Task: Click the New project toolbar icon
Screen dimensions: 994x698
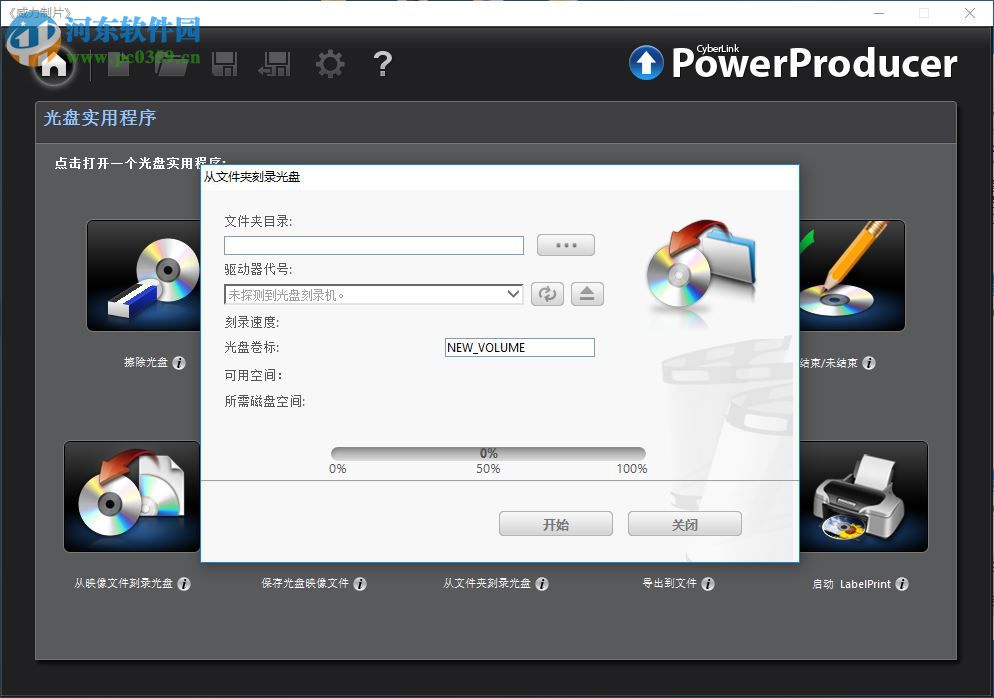Action: click(x=119, y=64)
